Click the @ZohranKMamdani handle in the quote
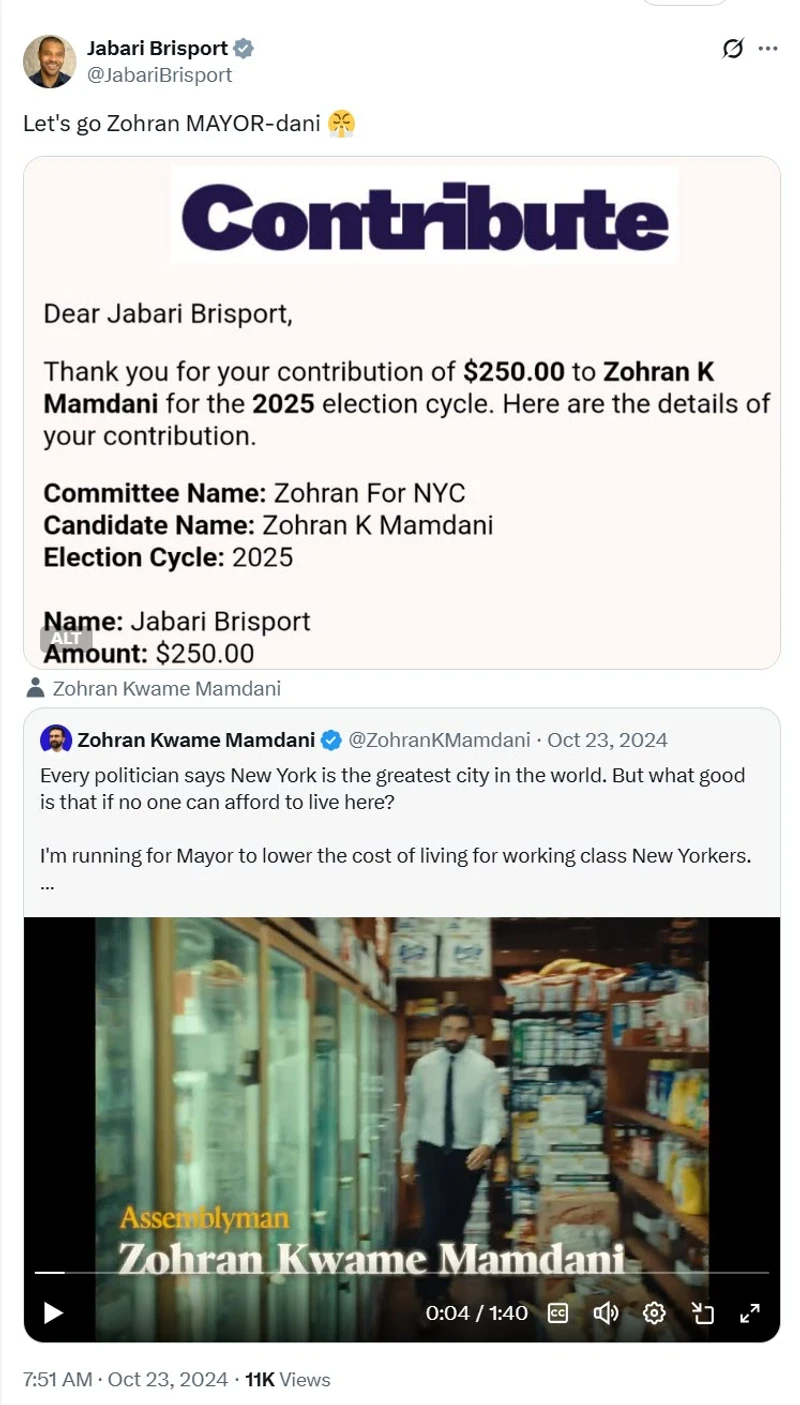Image resolution: width=800 pixels, height=1405 pixels. [438, 740]
